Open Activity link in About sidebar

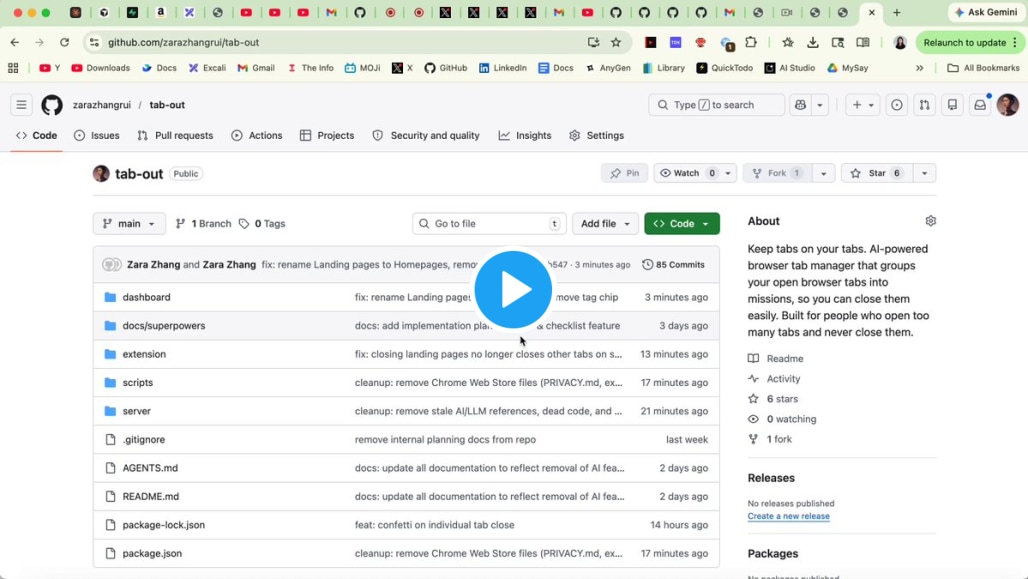click(774, 379)
